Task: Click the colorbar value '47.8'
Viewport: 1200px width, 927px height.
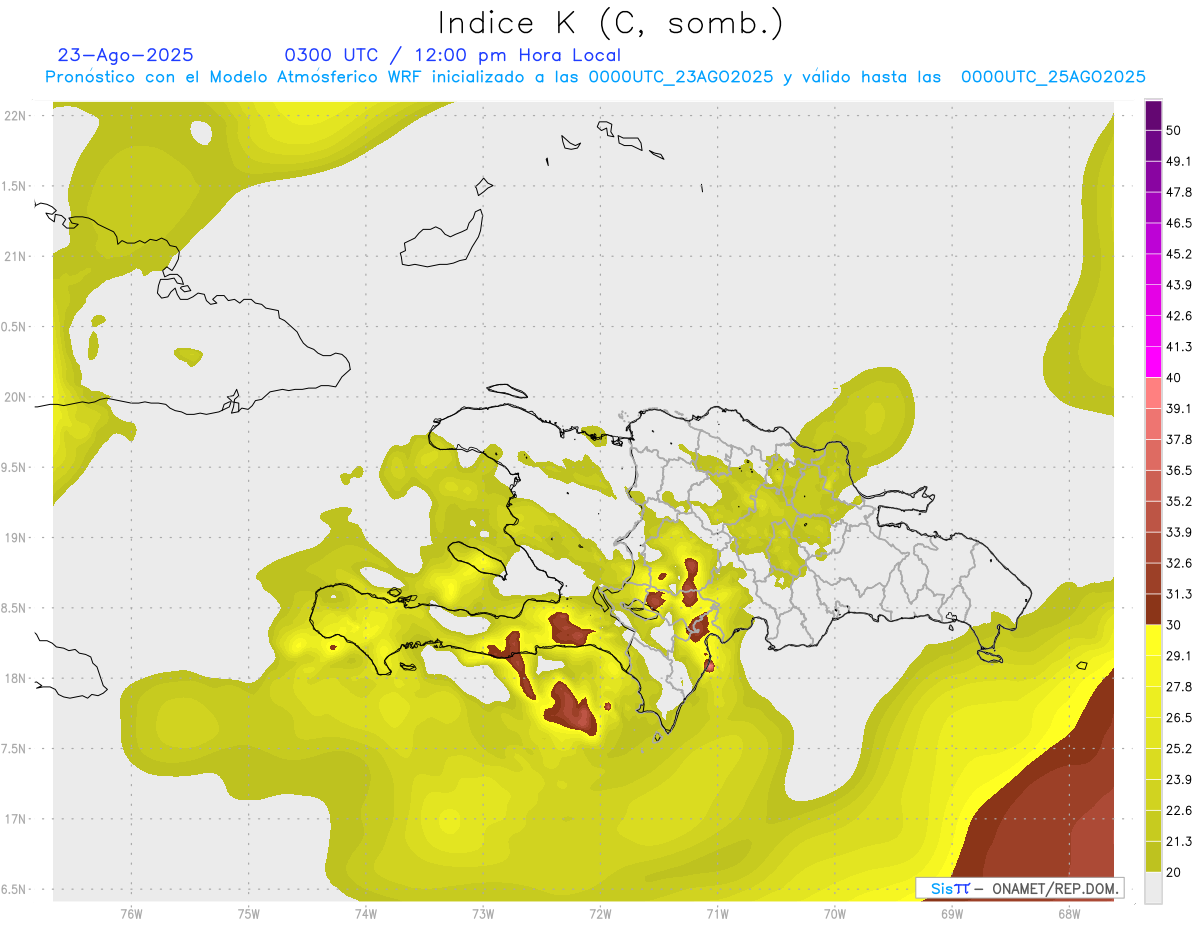Action: 1179,192
